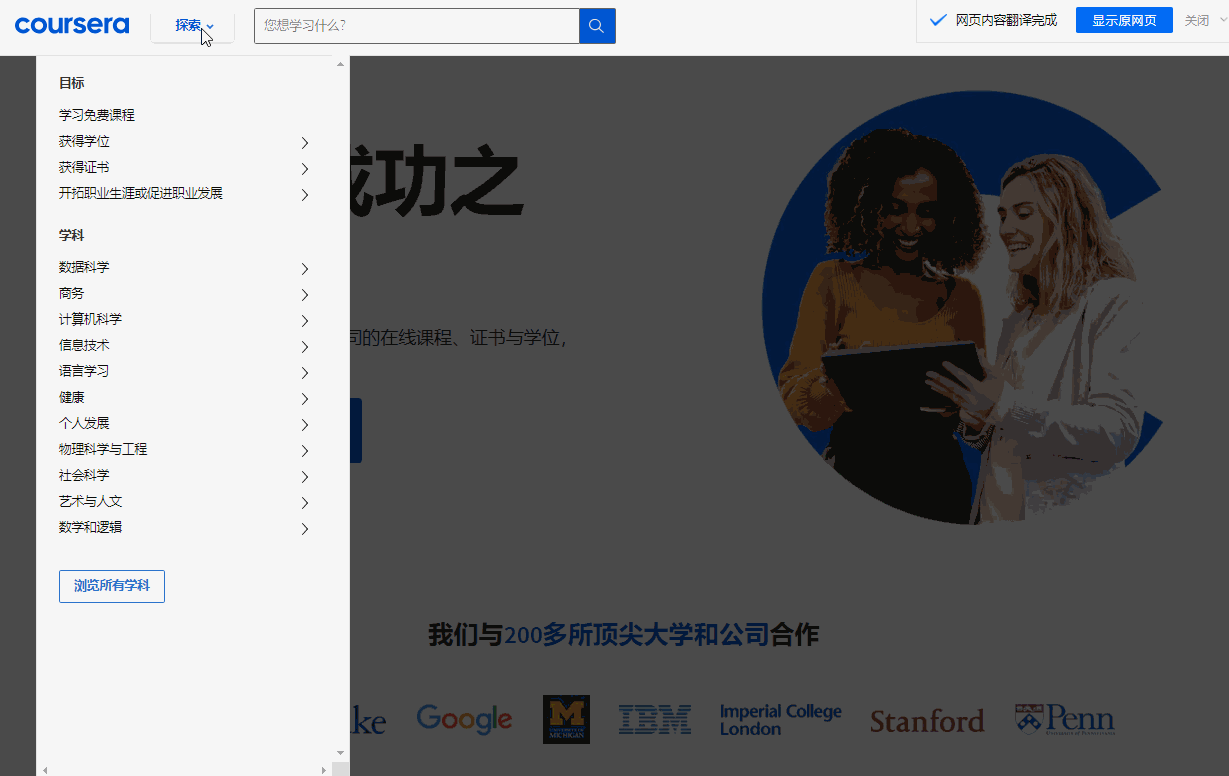Expand the 计算机科学 submenu chevron

pyautogui.click(x=304, y=320)
